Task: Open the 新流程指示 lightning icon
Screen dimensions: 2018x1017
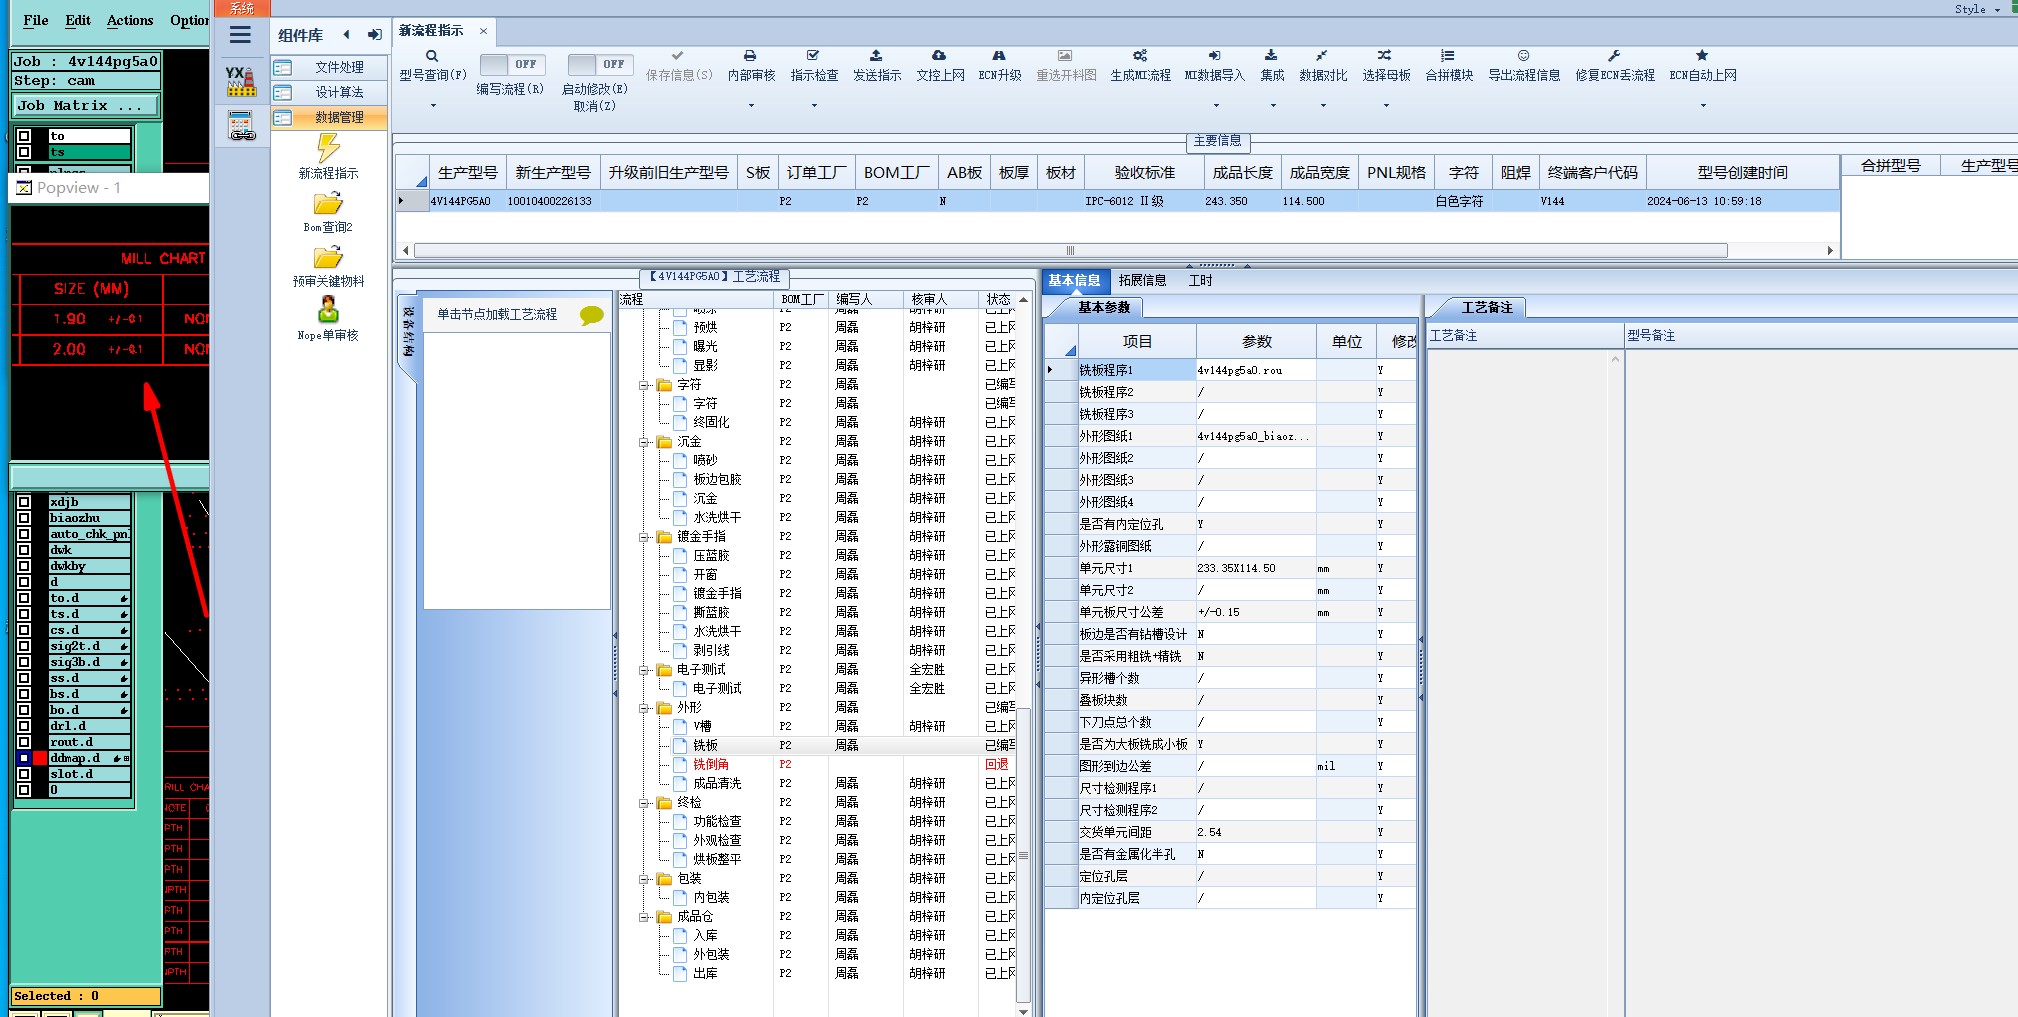Action: [328, 148]
